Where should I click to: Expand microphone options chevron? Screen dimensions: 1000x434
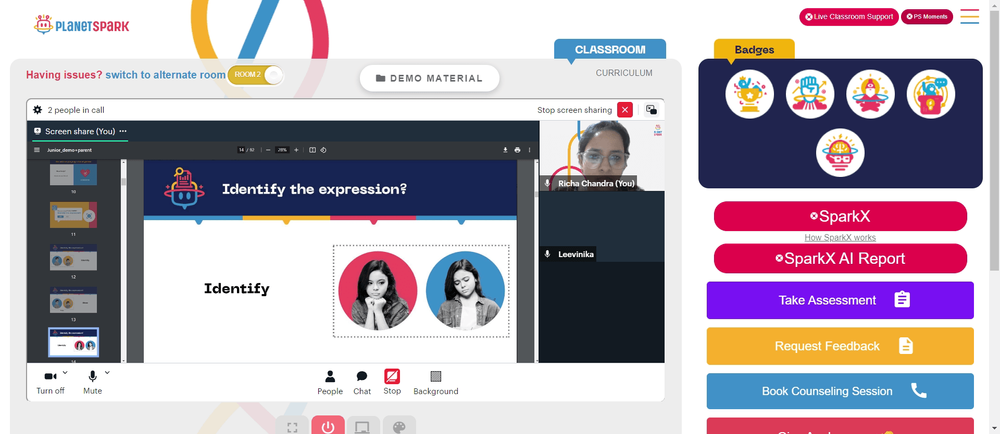coord(107,372)
